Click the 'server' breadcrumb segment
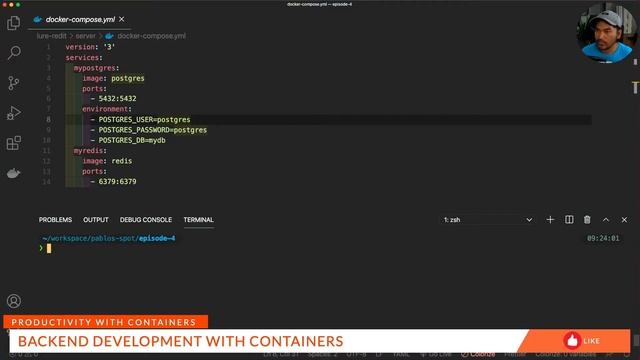Image resolution: width=640 pixels, height=360 pixels. coord(85,36)
